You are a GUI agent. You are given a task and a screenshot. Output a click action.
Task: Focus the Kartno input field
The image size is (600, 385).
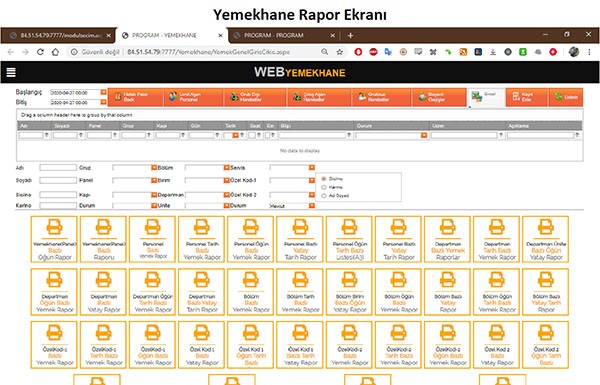(x=58, y=206)
